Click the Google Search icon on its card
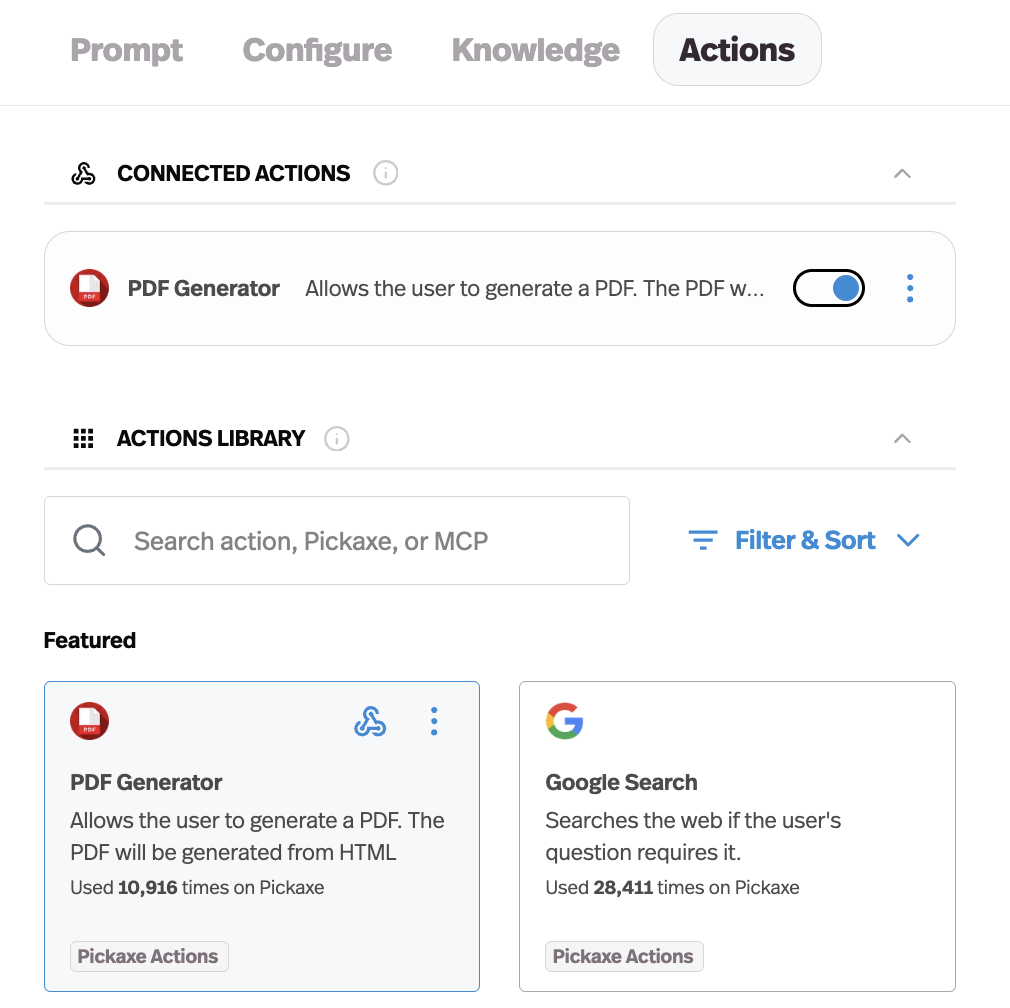 coord(564,720)
